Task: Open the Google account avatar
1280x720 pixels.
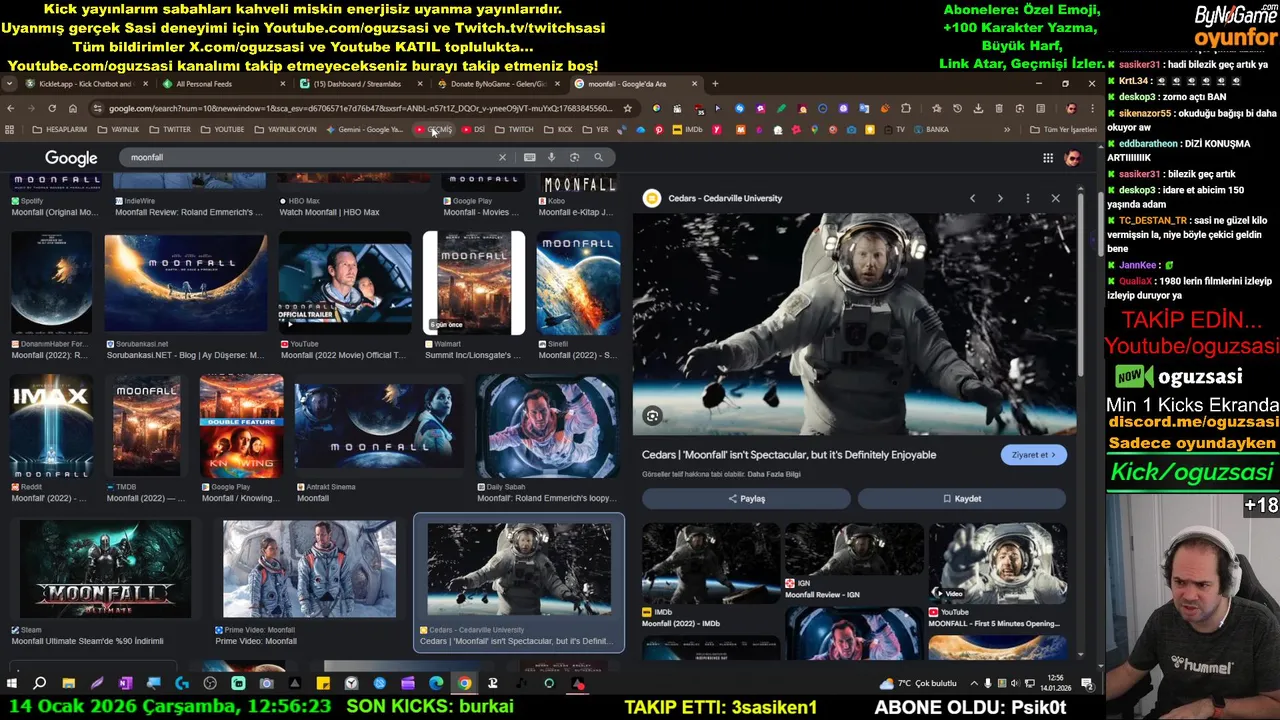Action: [x=1073, y=158]
